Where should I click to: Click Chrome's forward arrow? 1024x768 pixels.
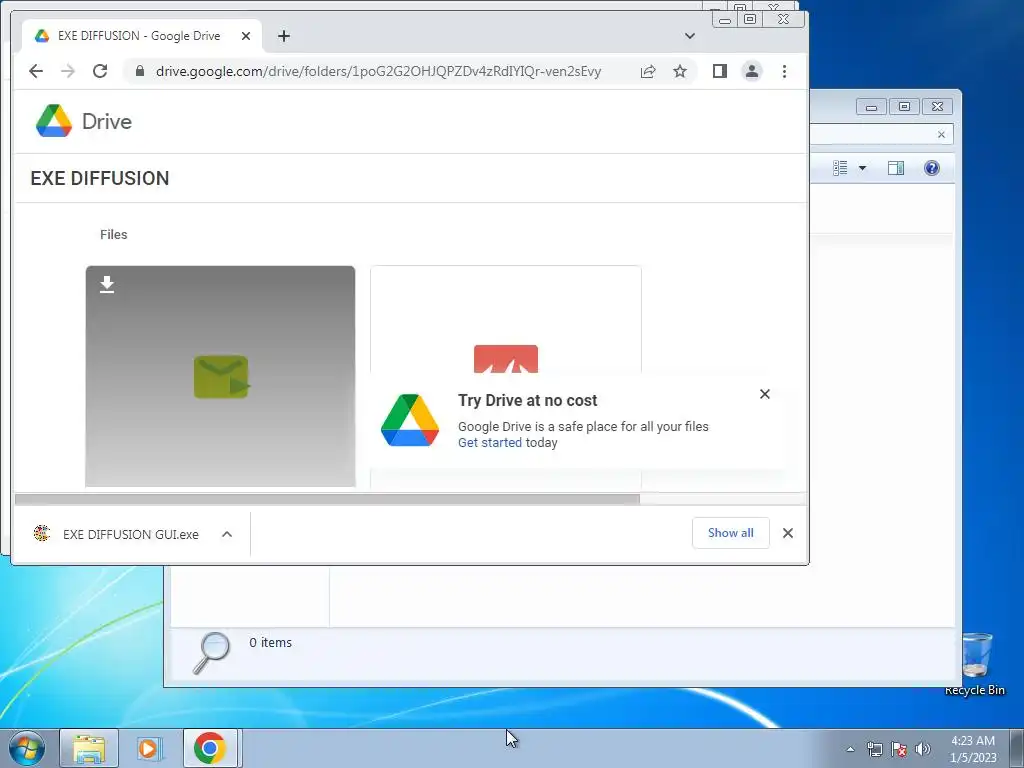68,71
